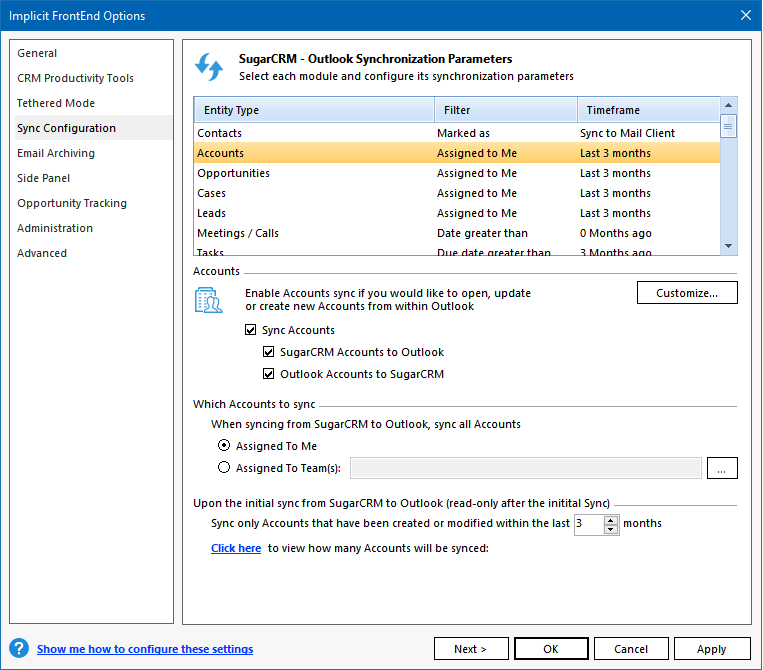Click the Accounts building icon
Viewport: 763px width, 670px height.
pos(209,300)
